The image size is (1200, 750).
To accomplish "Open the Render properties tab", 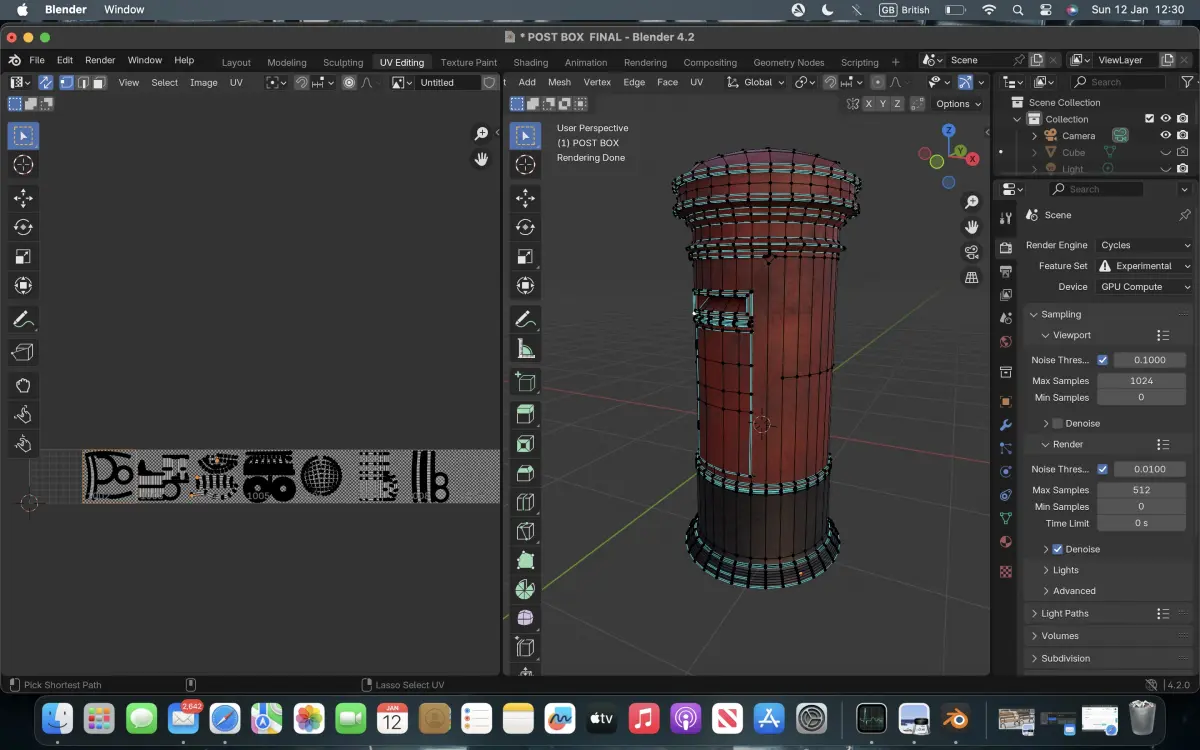I will (x=1006, y=246).
